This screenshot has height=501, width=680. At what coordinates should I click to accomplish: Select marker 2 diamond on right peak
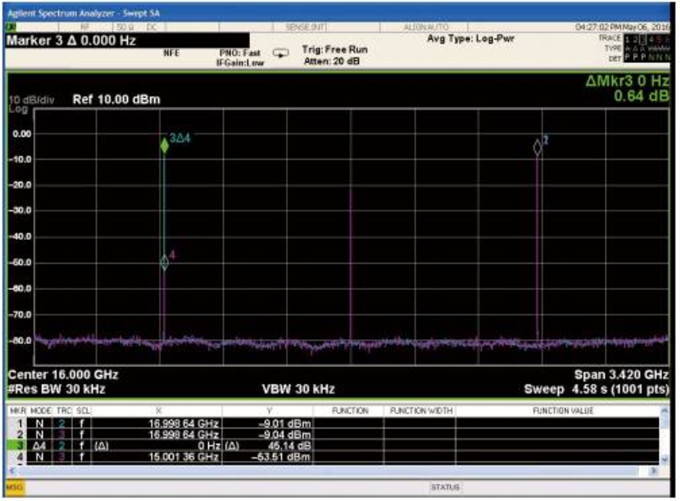tap(538, 147)
